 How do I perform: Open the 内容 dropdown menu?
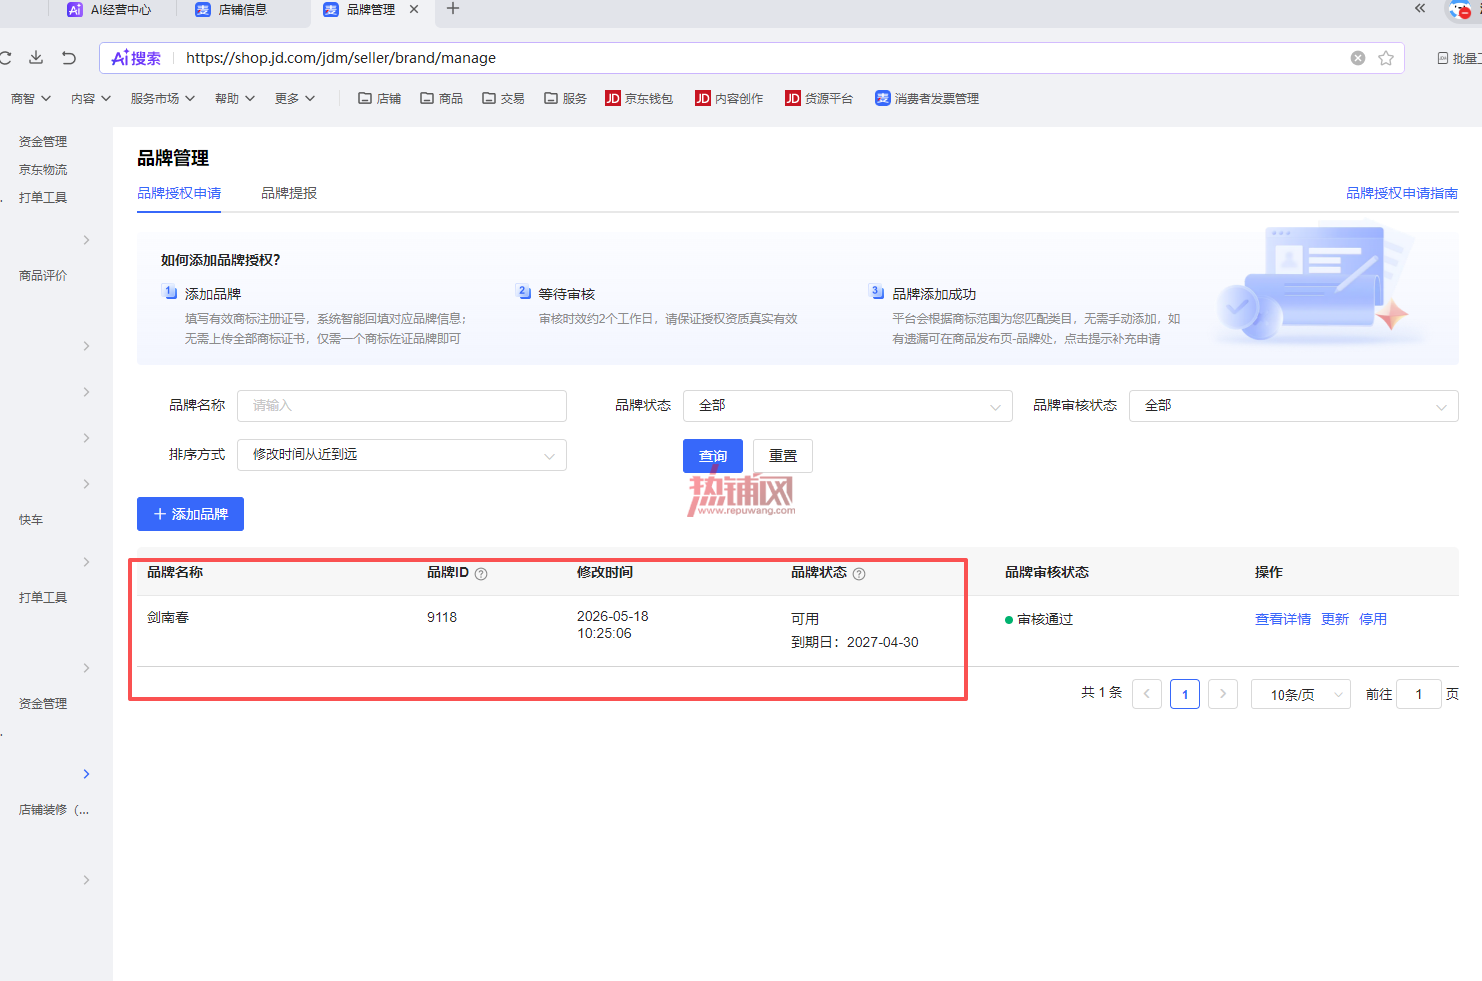coord(91,98)
